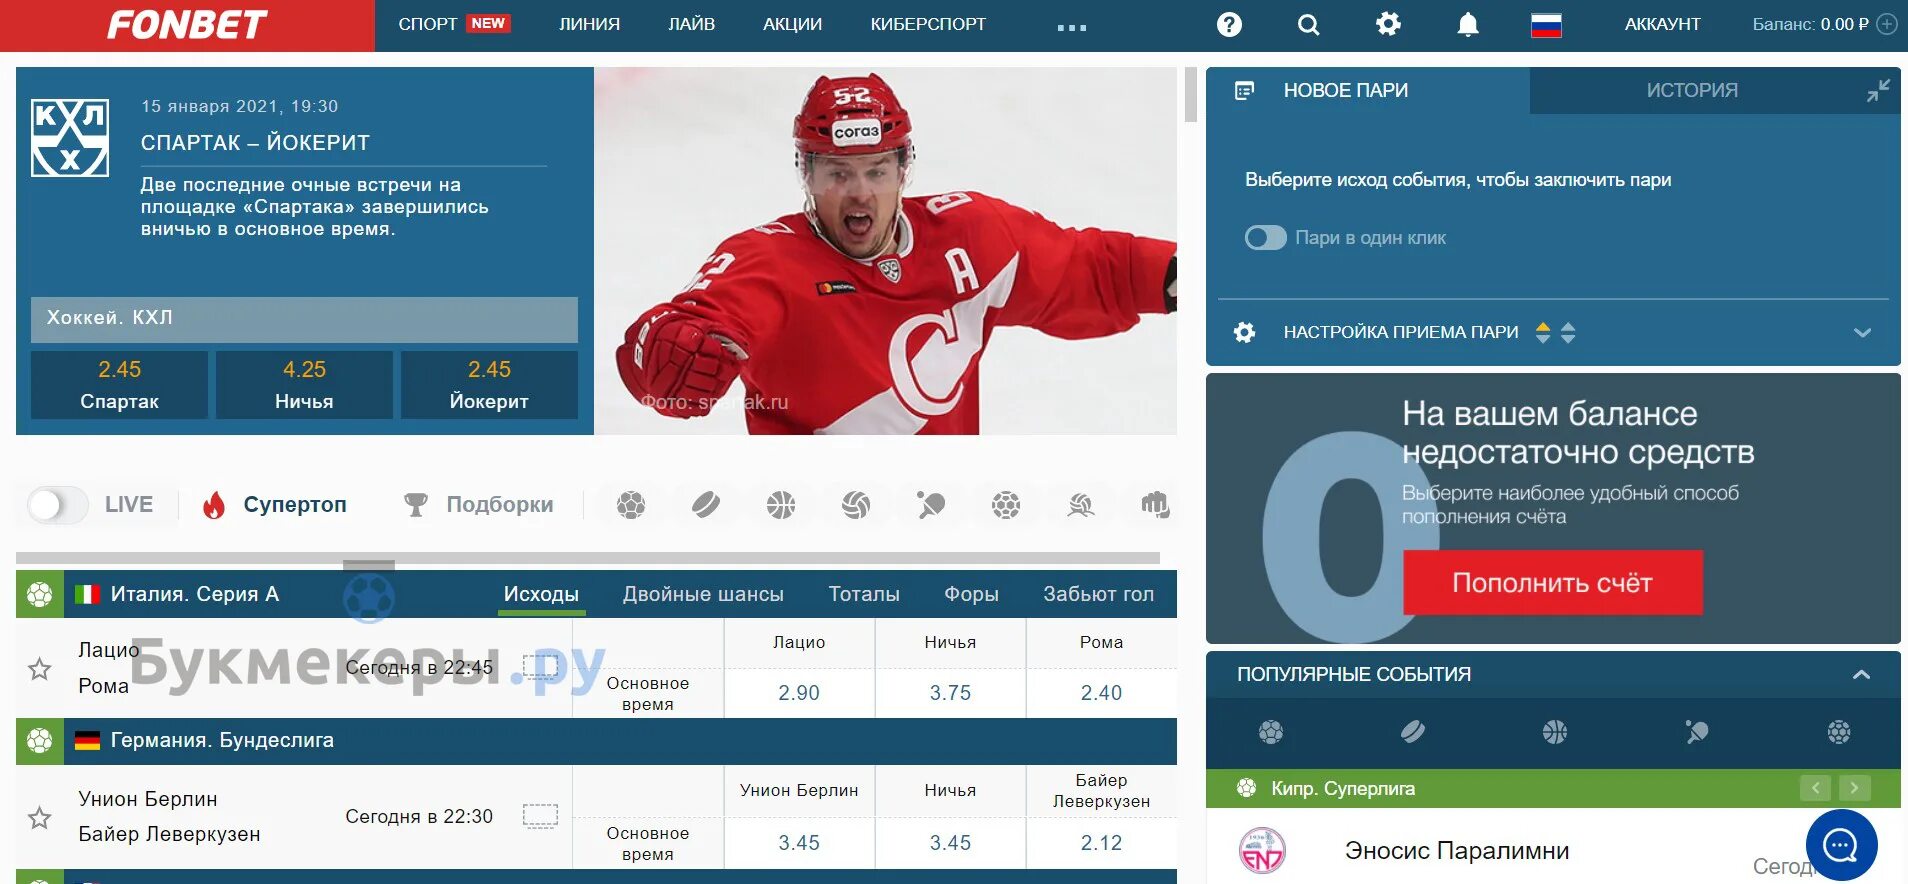The height and width of the screenshot is (884, 1908).
Task: Open settings gear in top header
Action: [1388, 23]
